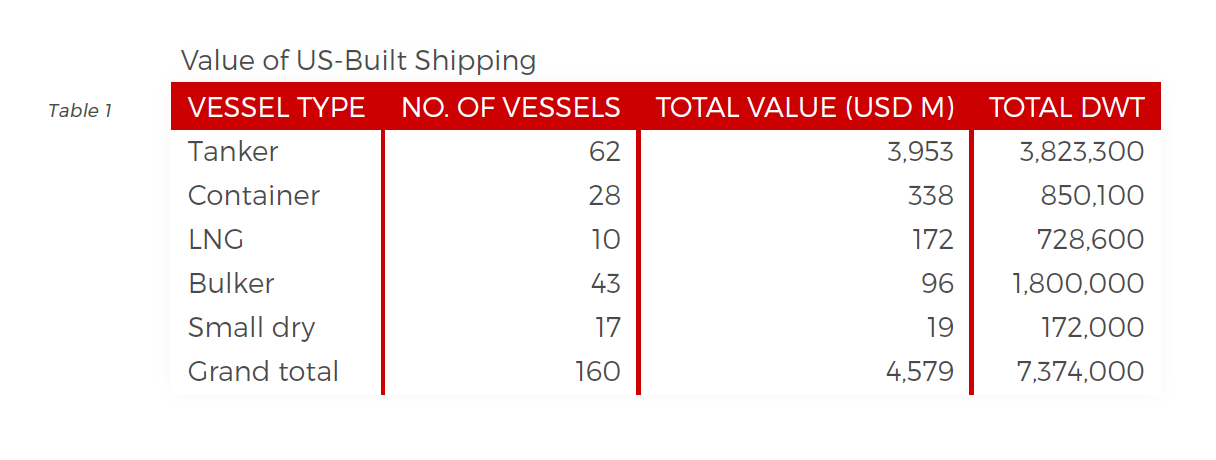Click the TOTAL VALUE (USD M) header
Viewport: 1216px width, 460px height.
[x=804, y=107]
